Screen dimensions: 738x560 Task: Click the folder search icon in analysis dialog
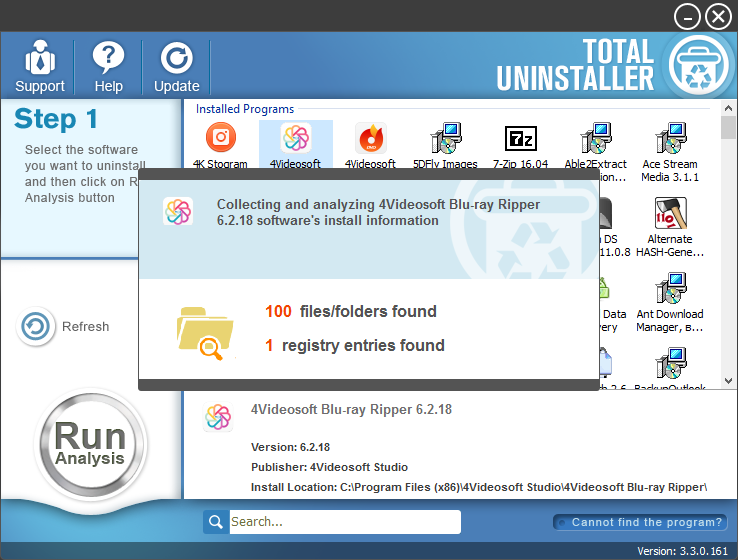pyautogui.click(x=205, y=333)
